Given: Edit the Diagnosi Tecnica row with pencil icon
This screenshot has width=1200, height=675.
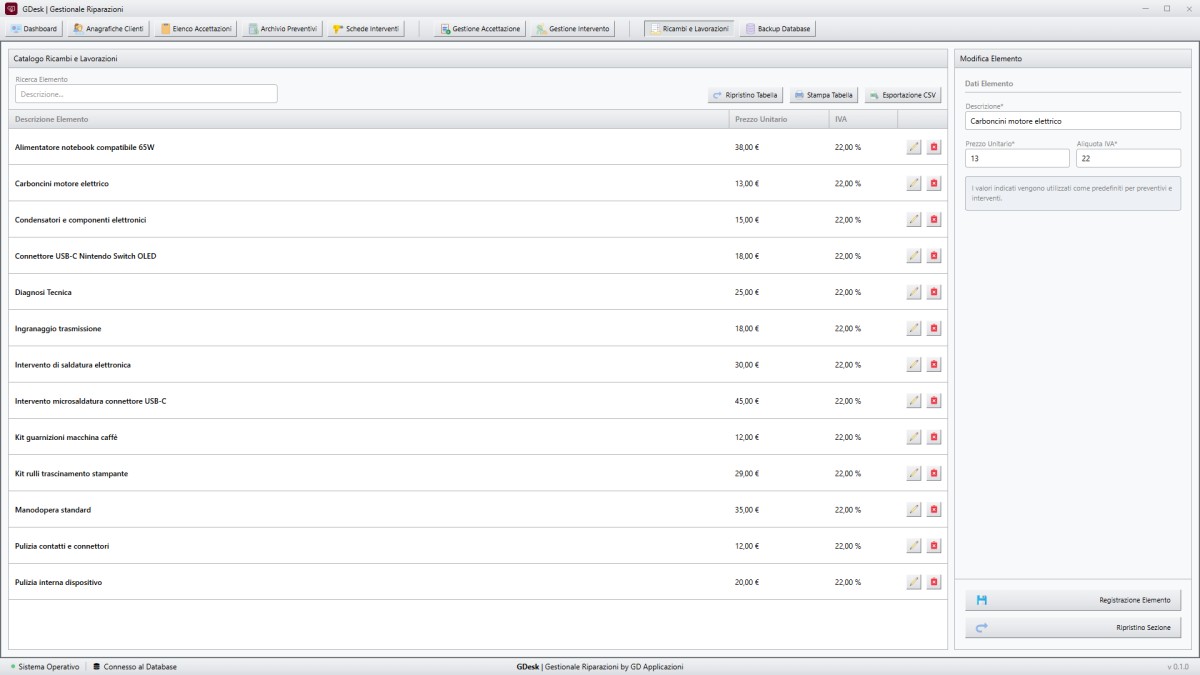Looking at the screenshot, I should click(913, 292).
